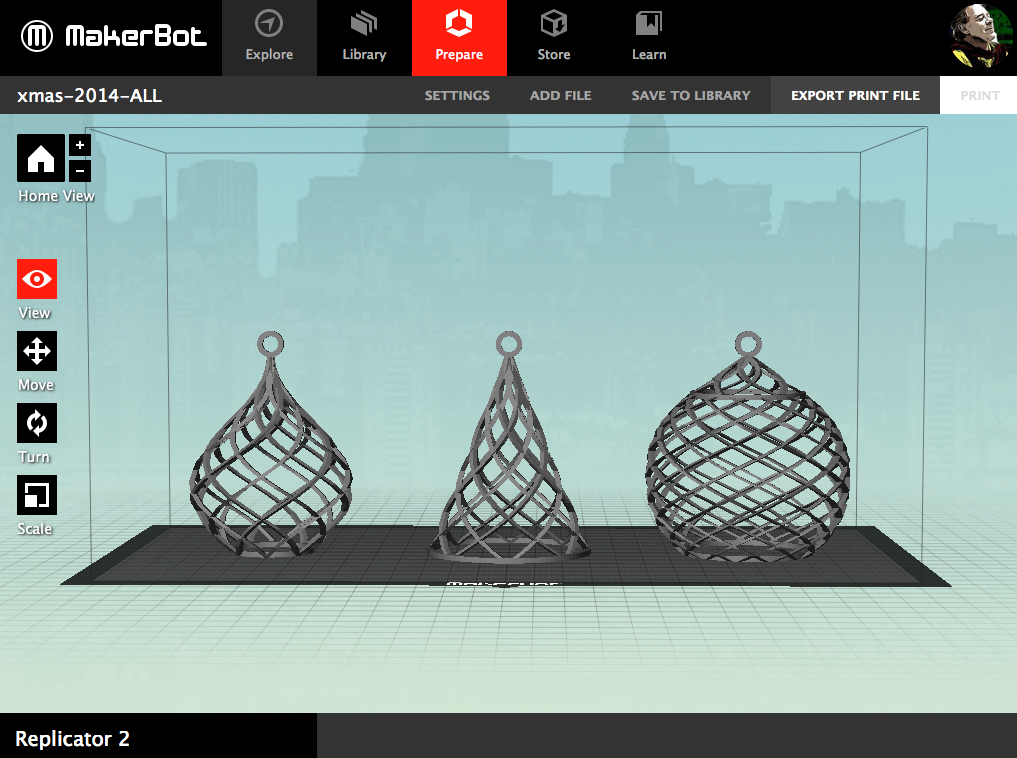Open the Library tab
The width and height of the screenshot is (1017, 758).
click(x=365, y=38)
